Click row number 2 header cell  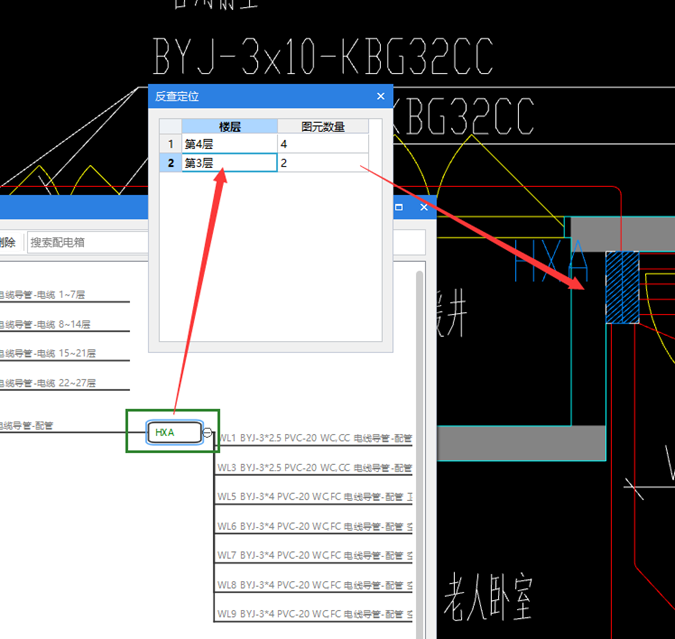[170, 163]
